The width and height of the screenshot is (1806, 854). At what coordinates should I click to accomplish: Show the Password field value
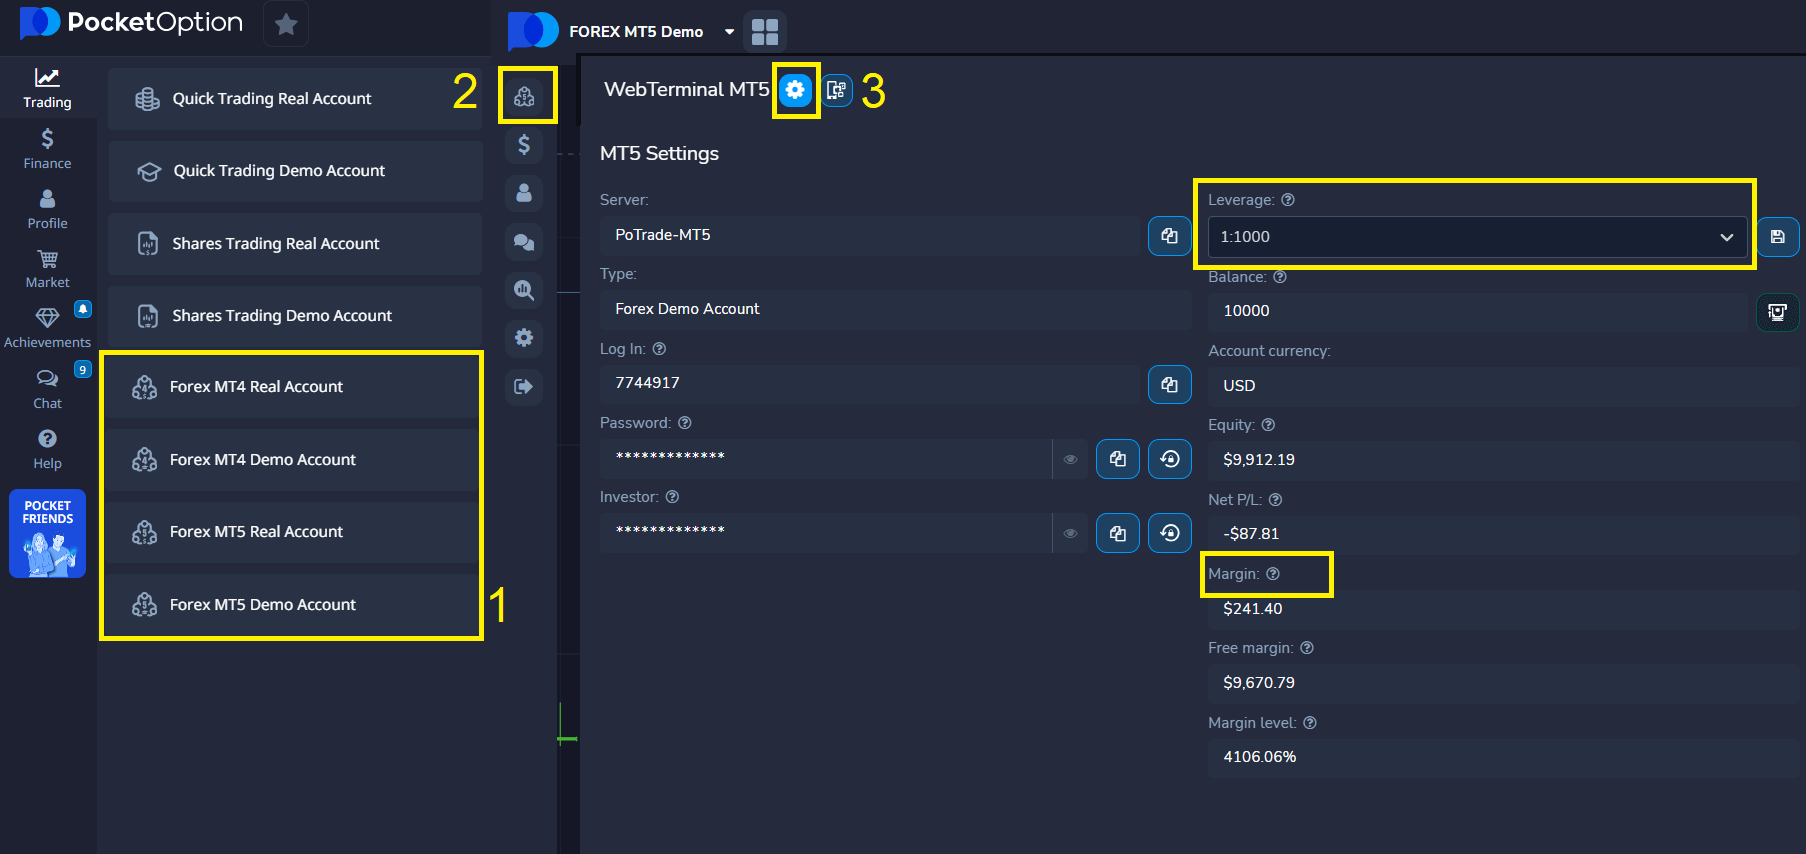[x=1070, y=459]
